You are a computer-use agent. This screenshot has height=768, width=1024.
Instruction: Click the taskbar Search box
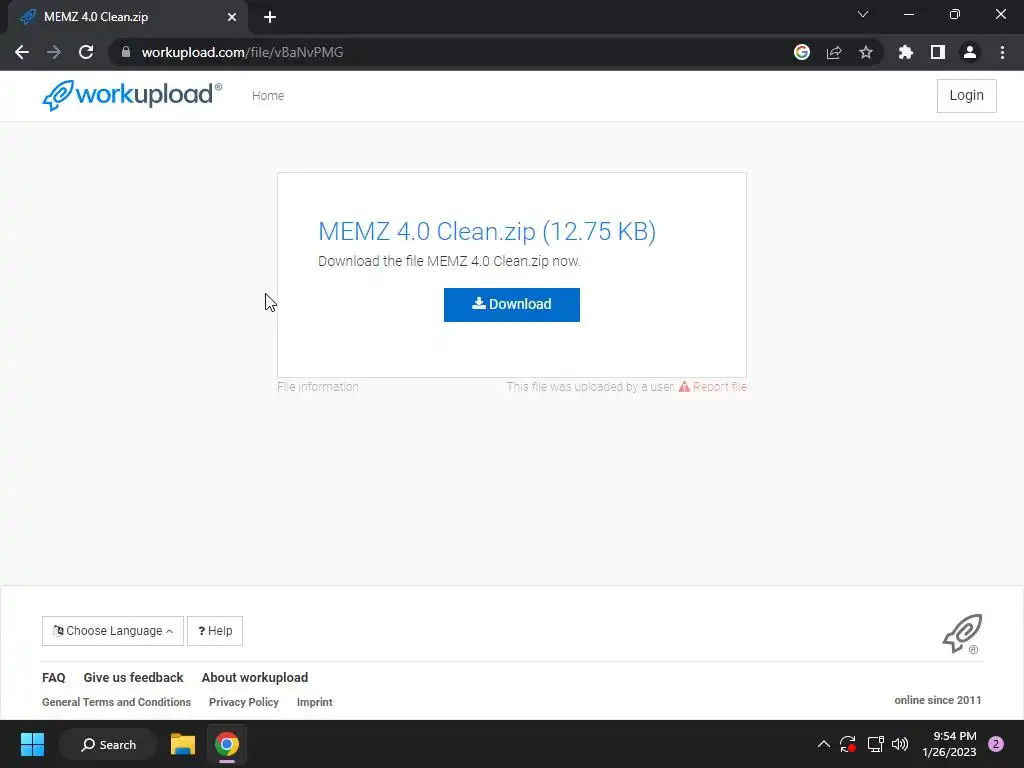pyautogui.click(x=108, y=744)
